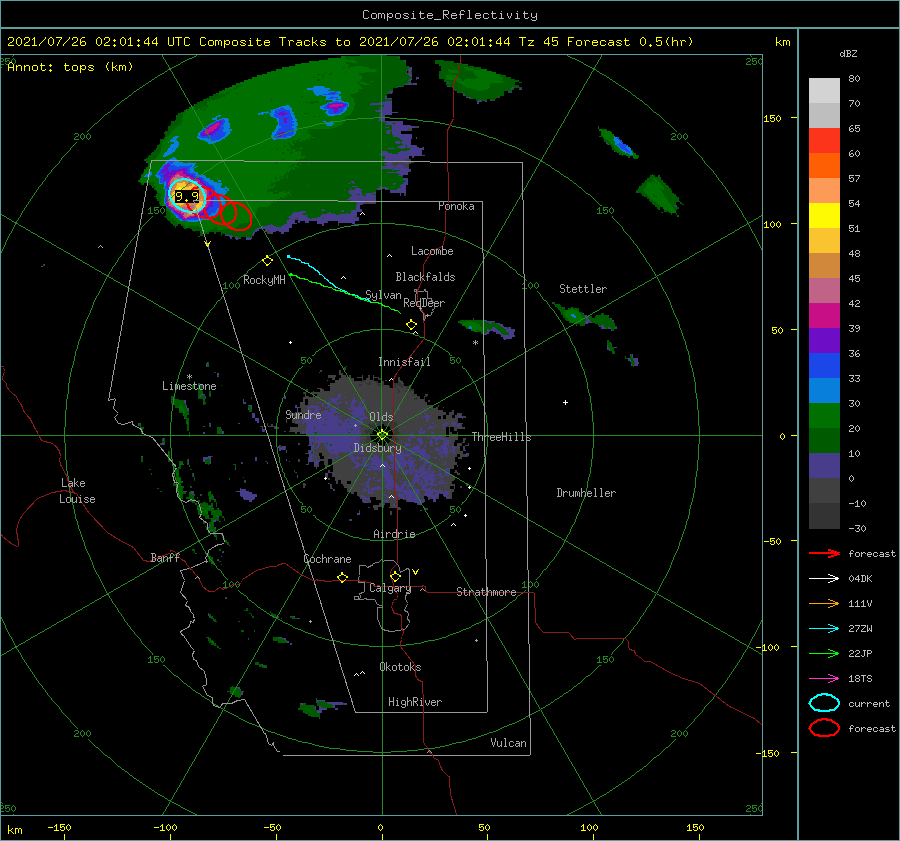Click the plus marker west of Drumheller
The height and width of the screenshot is (841, 900).
pos(565,402)
